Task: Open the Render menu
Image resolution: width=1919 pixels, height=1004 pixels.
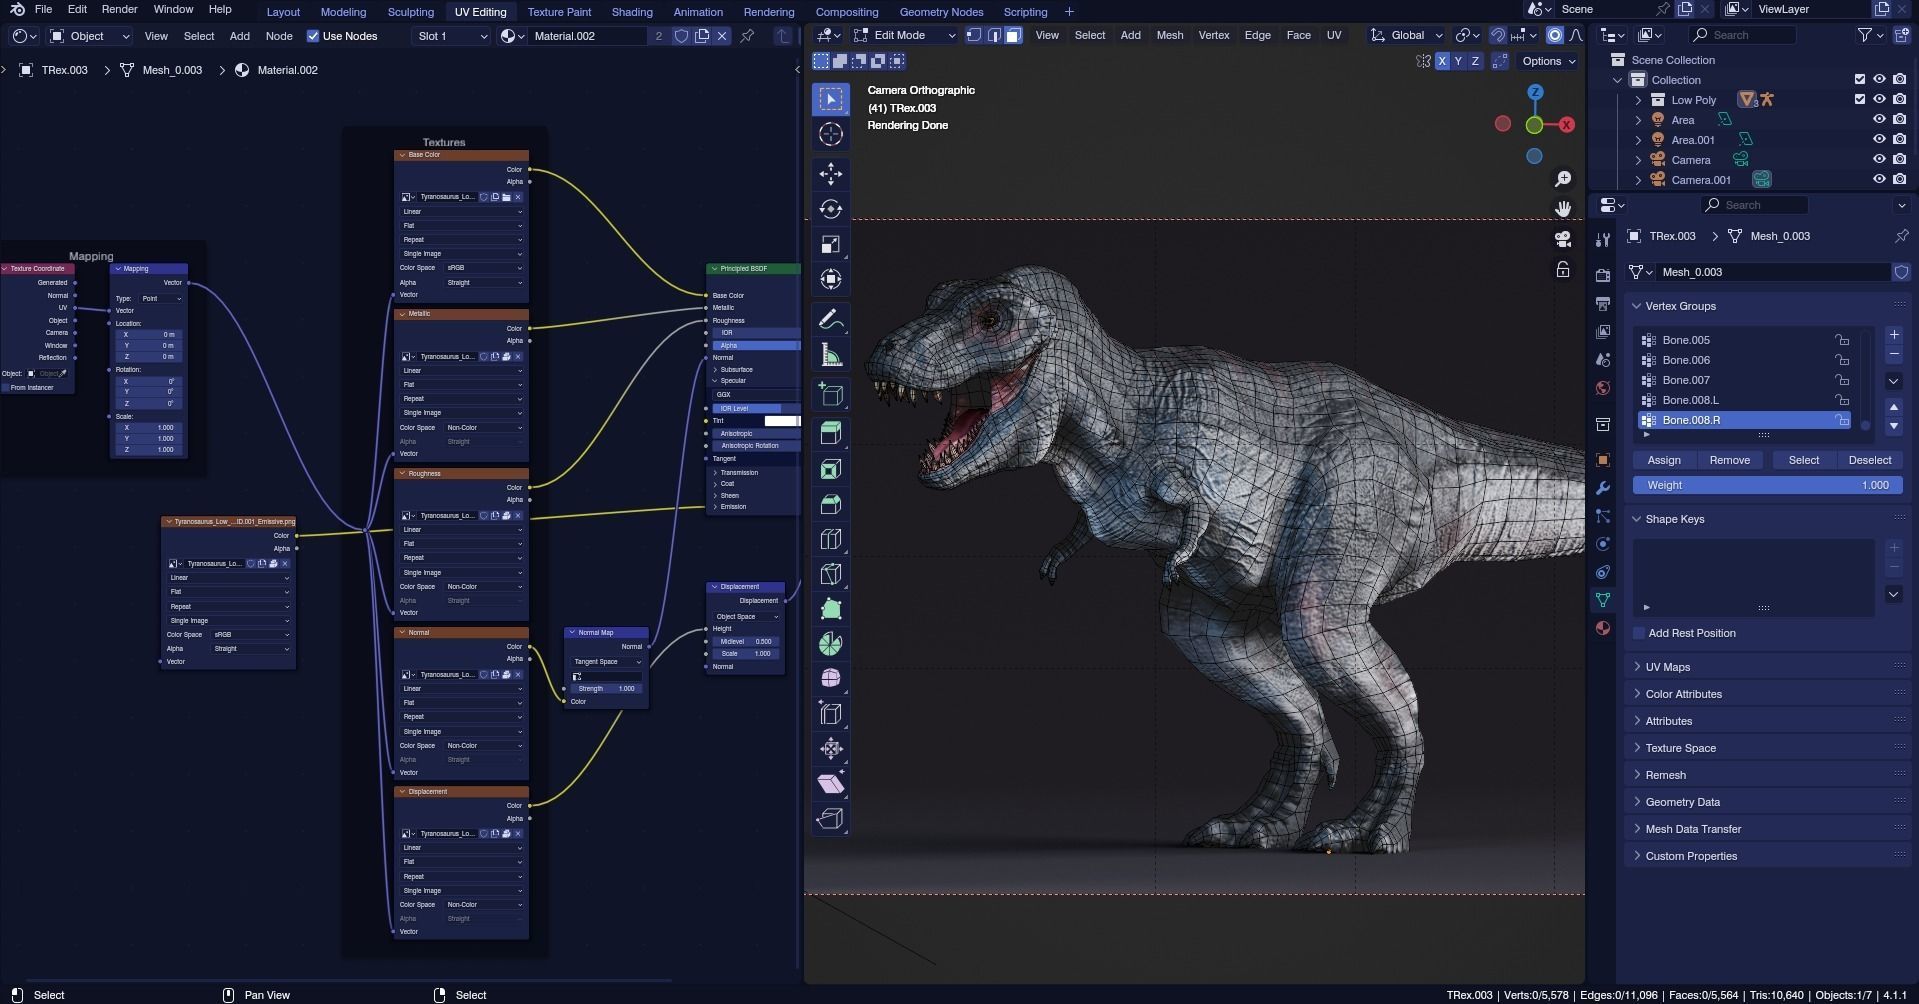Action: click(119, 9)
